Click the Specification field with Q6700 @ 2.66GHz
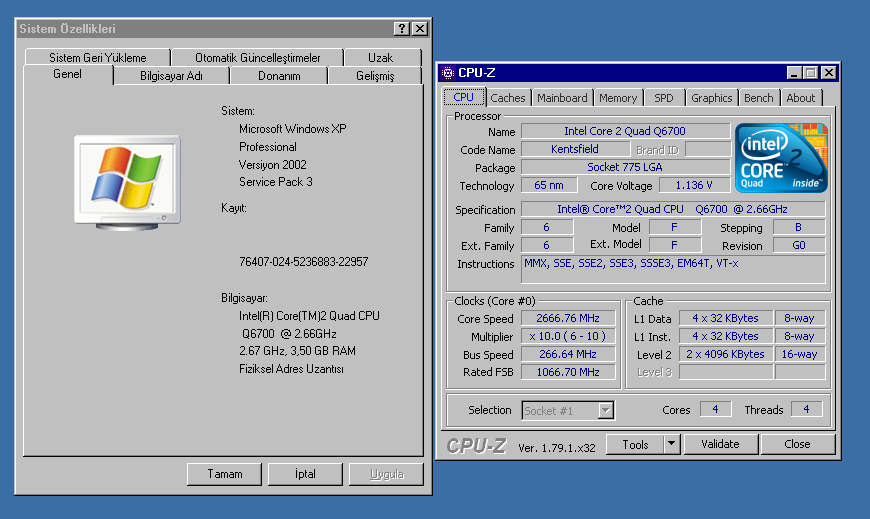 click(x=673, y=209)
